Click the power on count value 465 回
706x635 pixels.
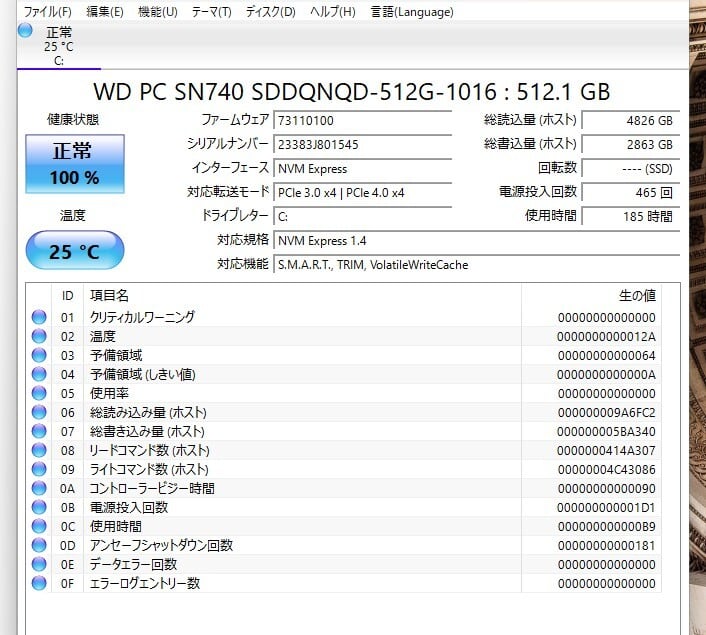tap(630, 192)
